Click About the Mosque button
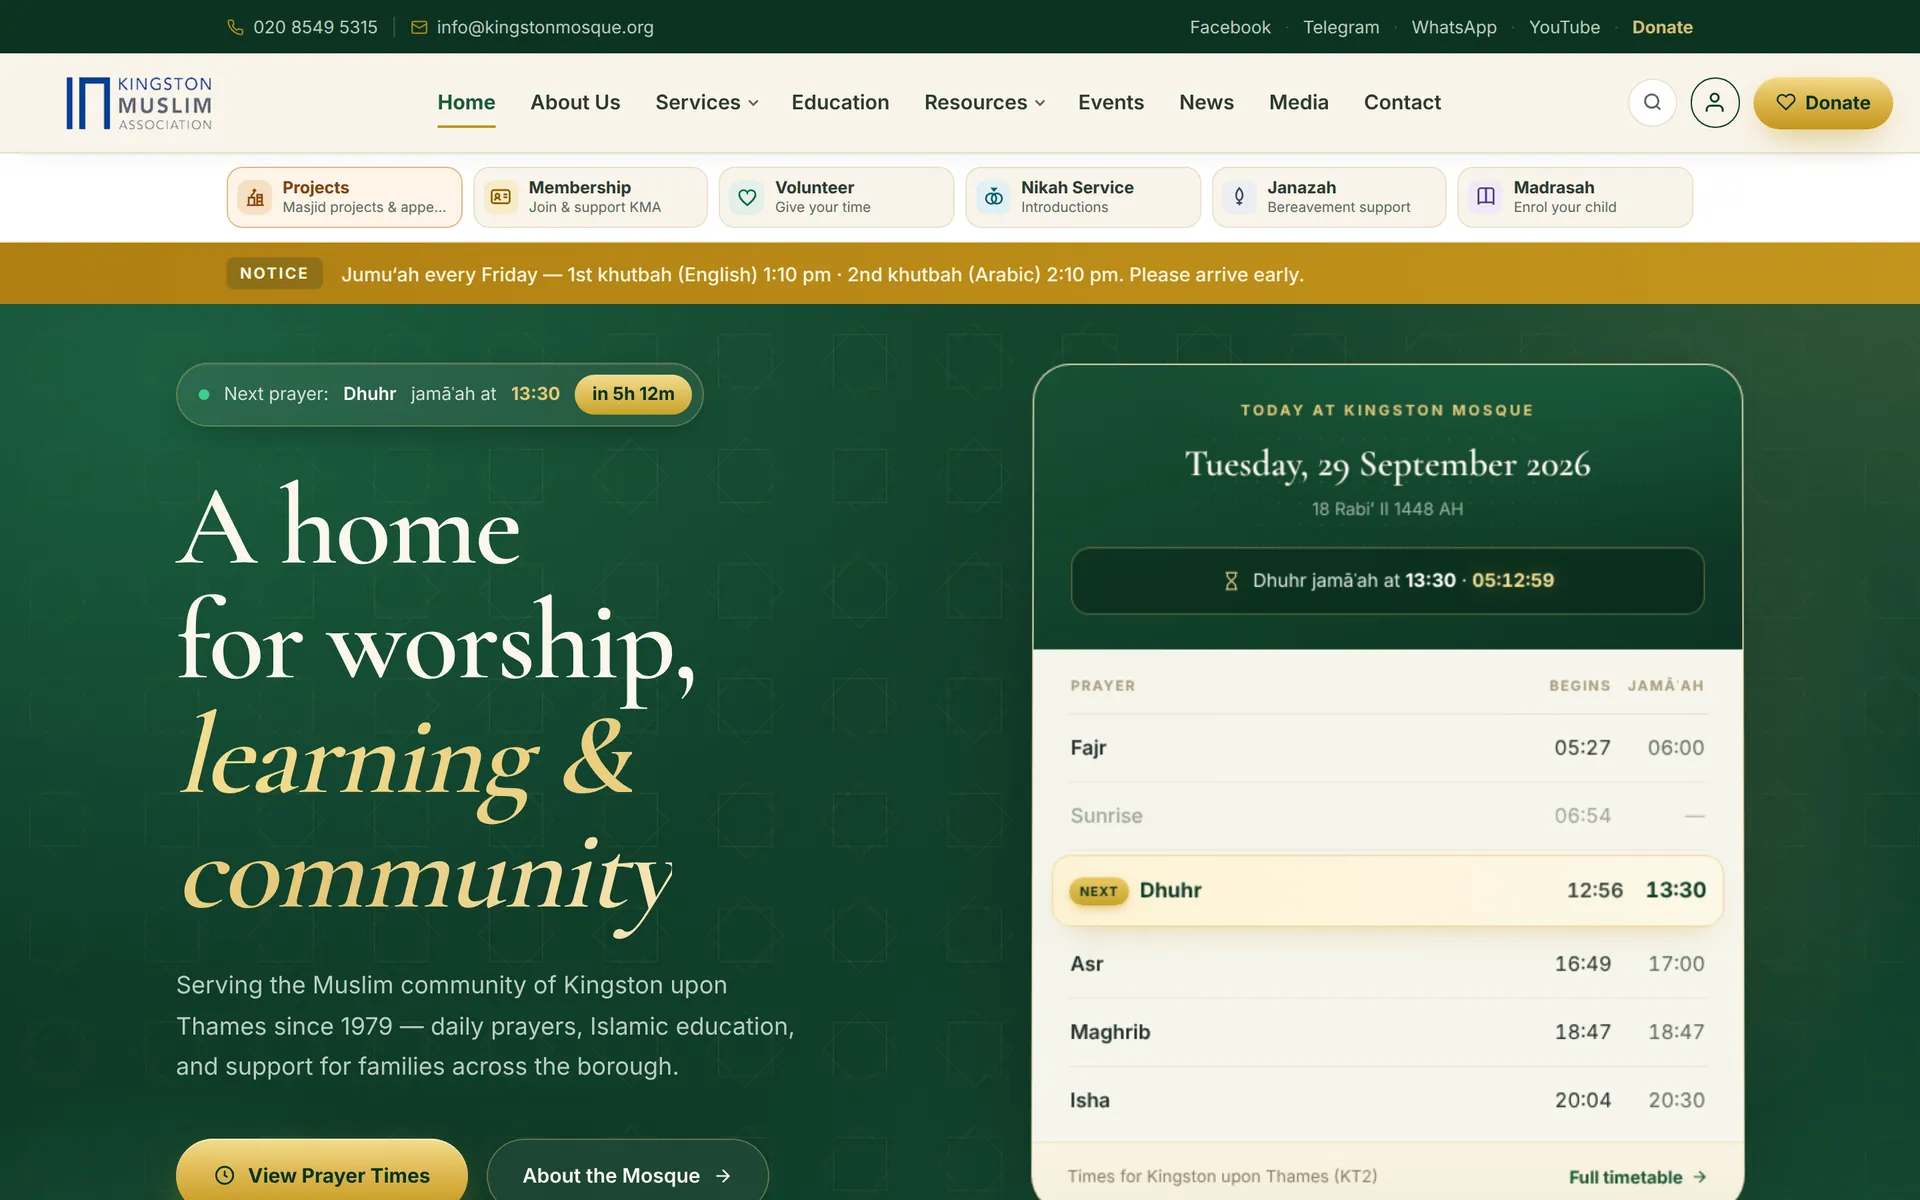 pos(627,1170)
